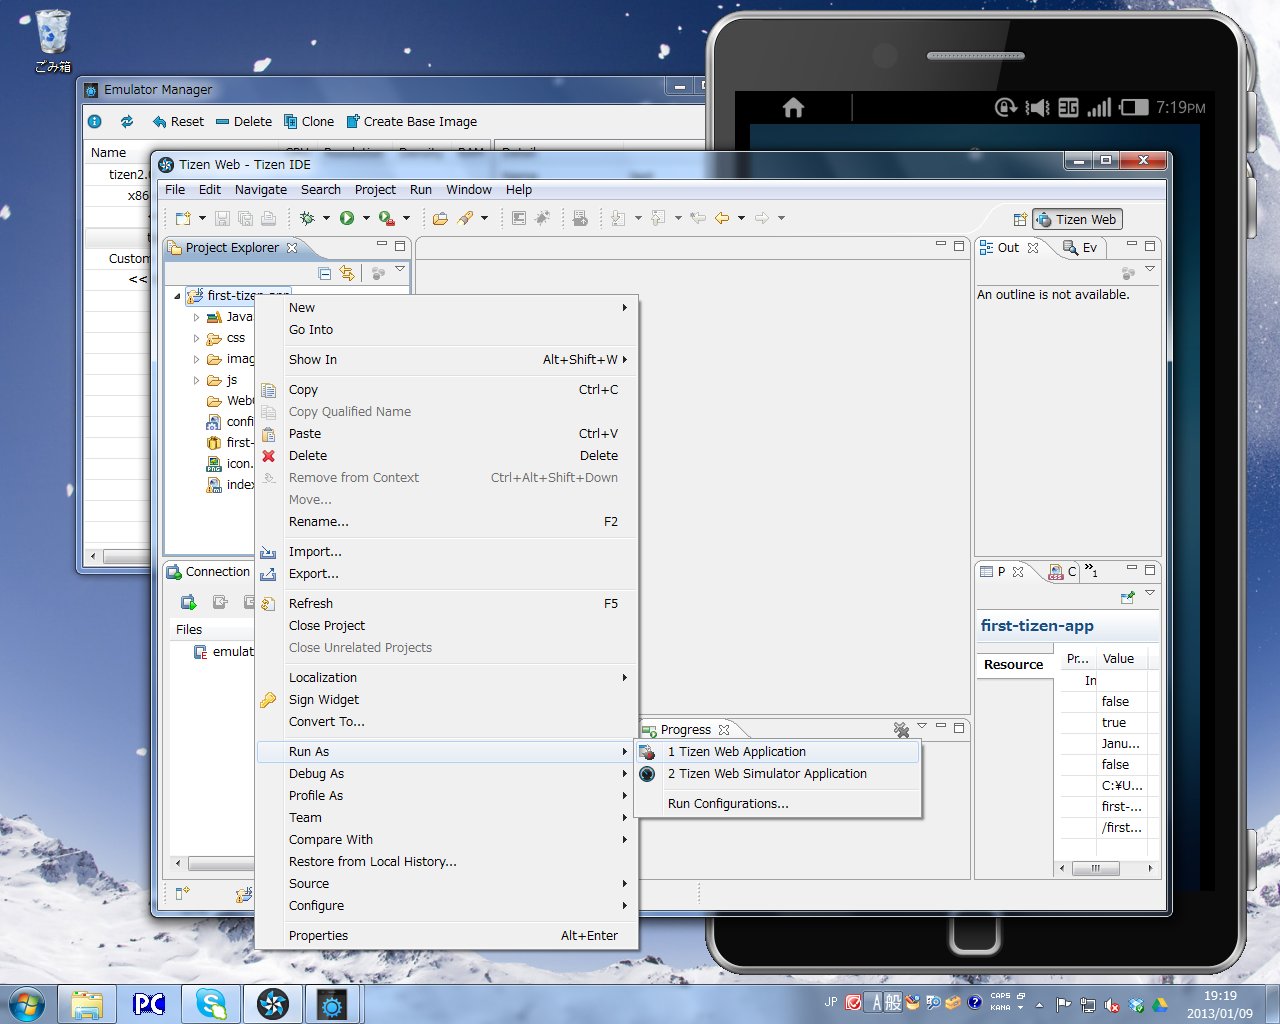Open the Tizen IDE pinwheel taskbar icon
1280x1024 pixels.
point(272,1004)
